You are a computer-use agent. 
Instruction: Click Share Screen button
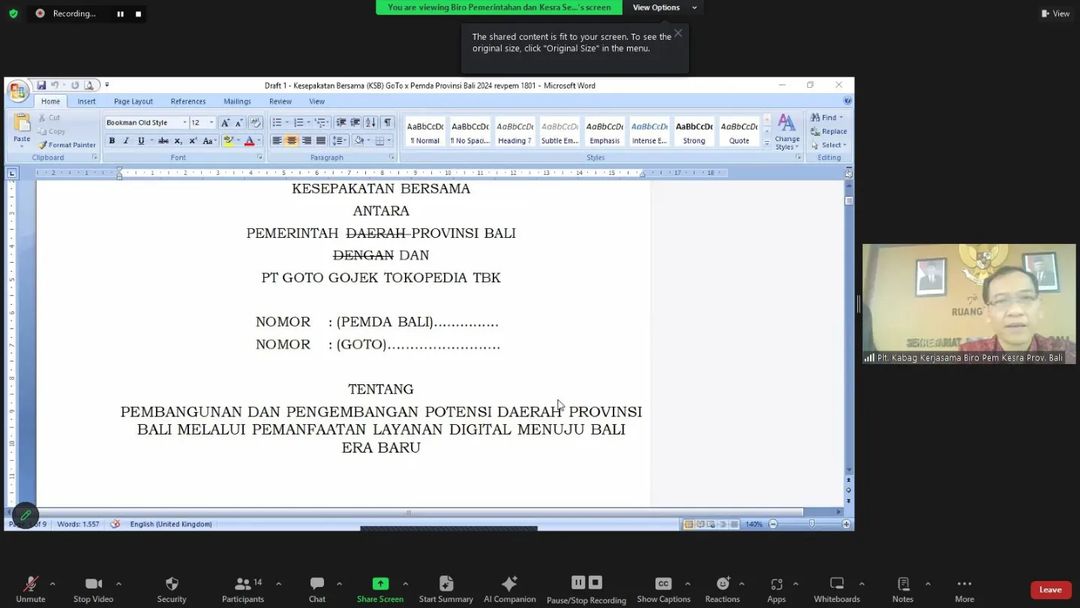coord(380,589)
